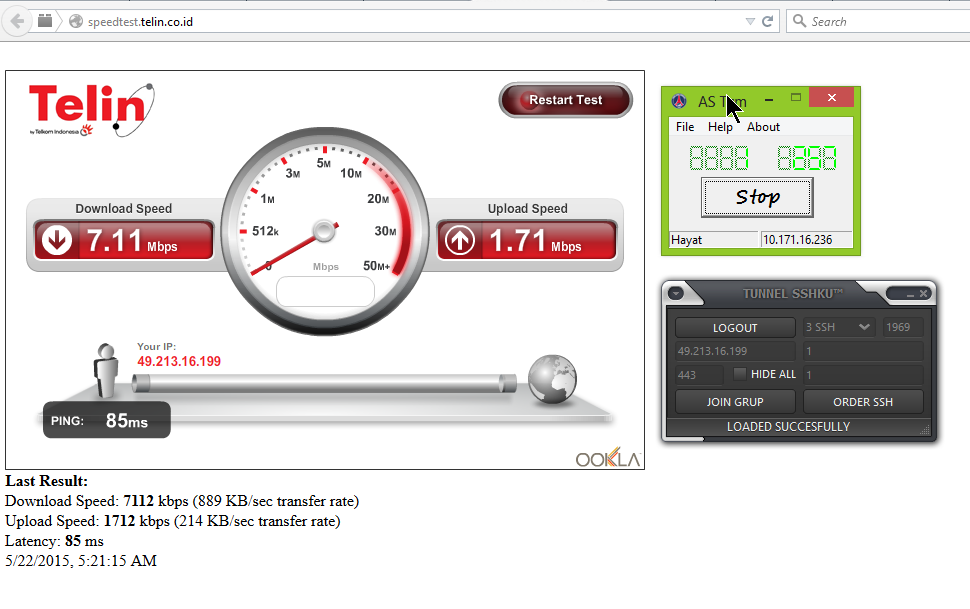Image resolution: width=970 pixels, height=609 pixels.
Task: Open the About menu in AS Team
Action: 763,127
